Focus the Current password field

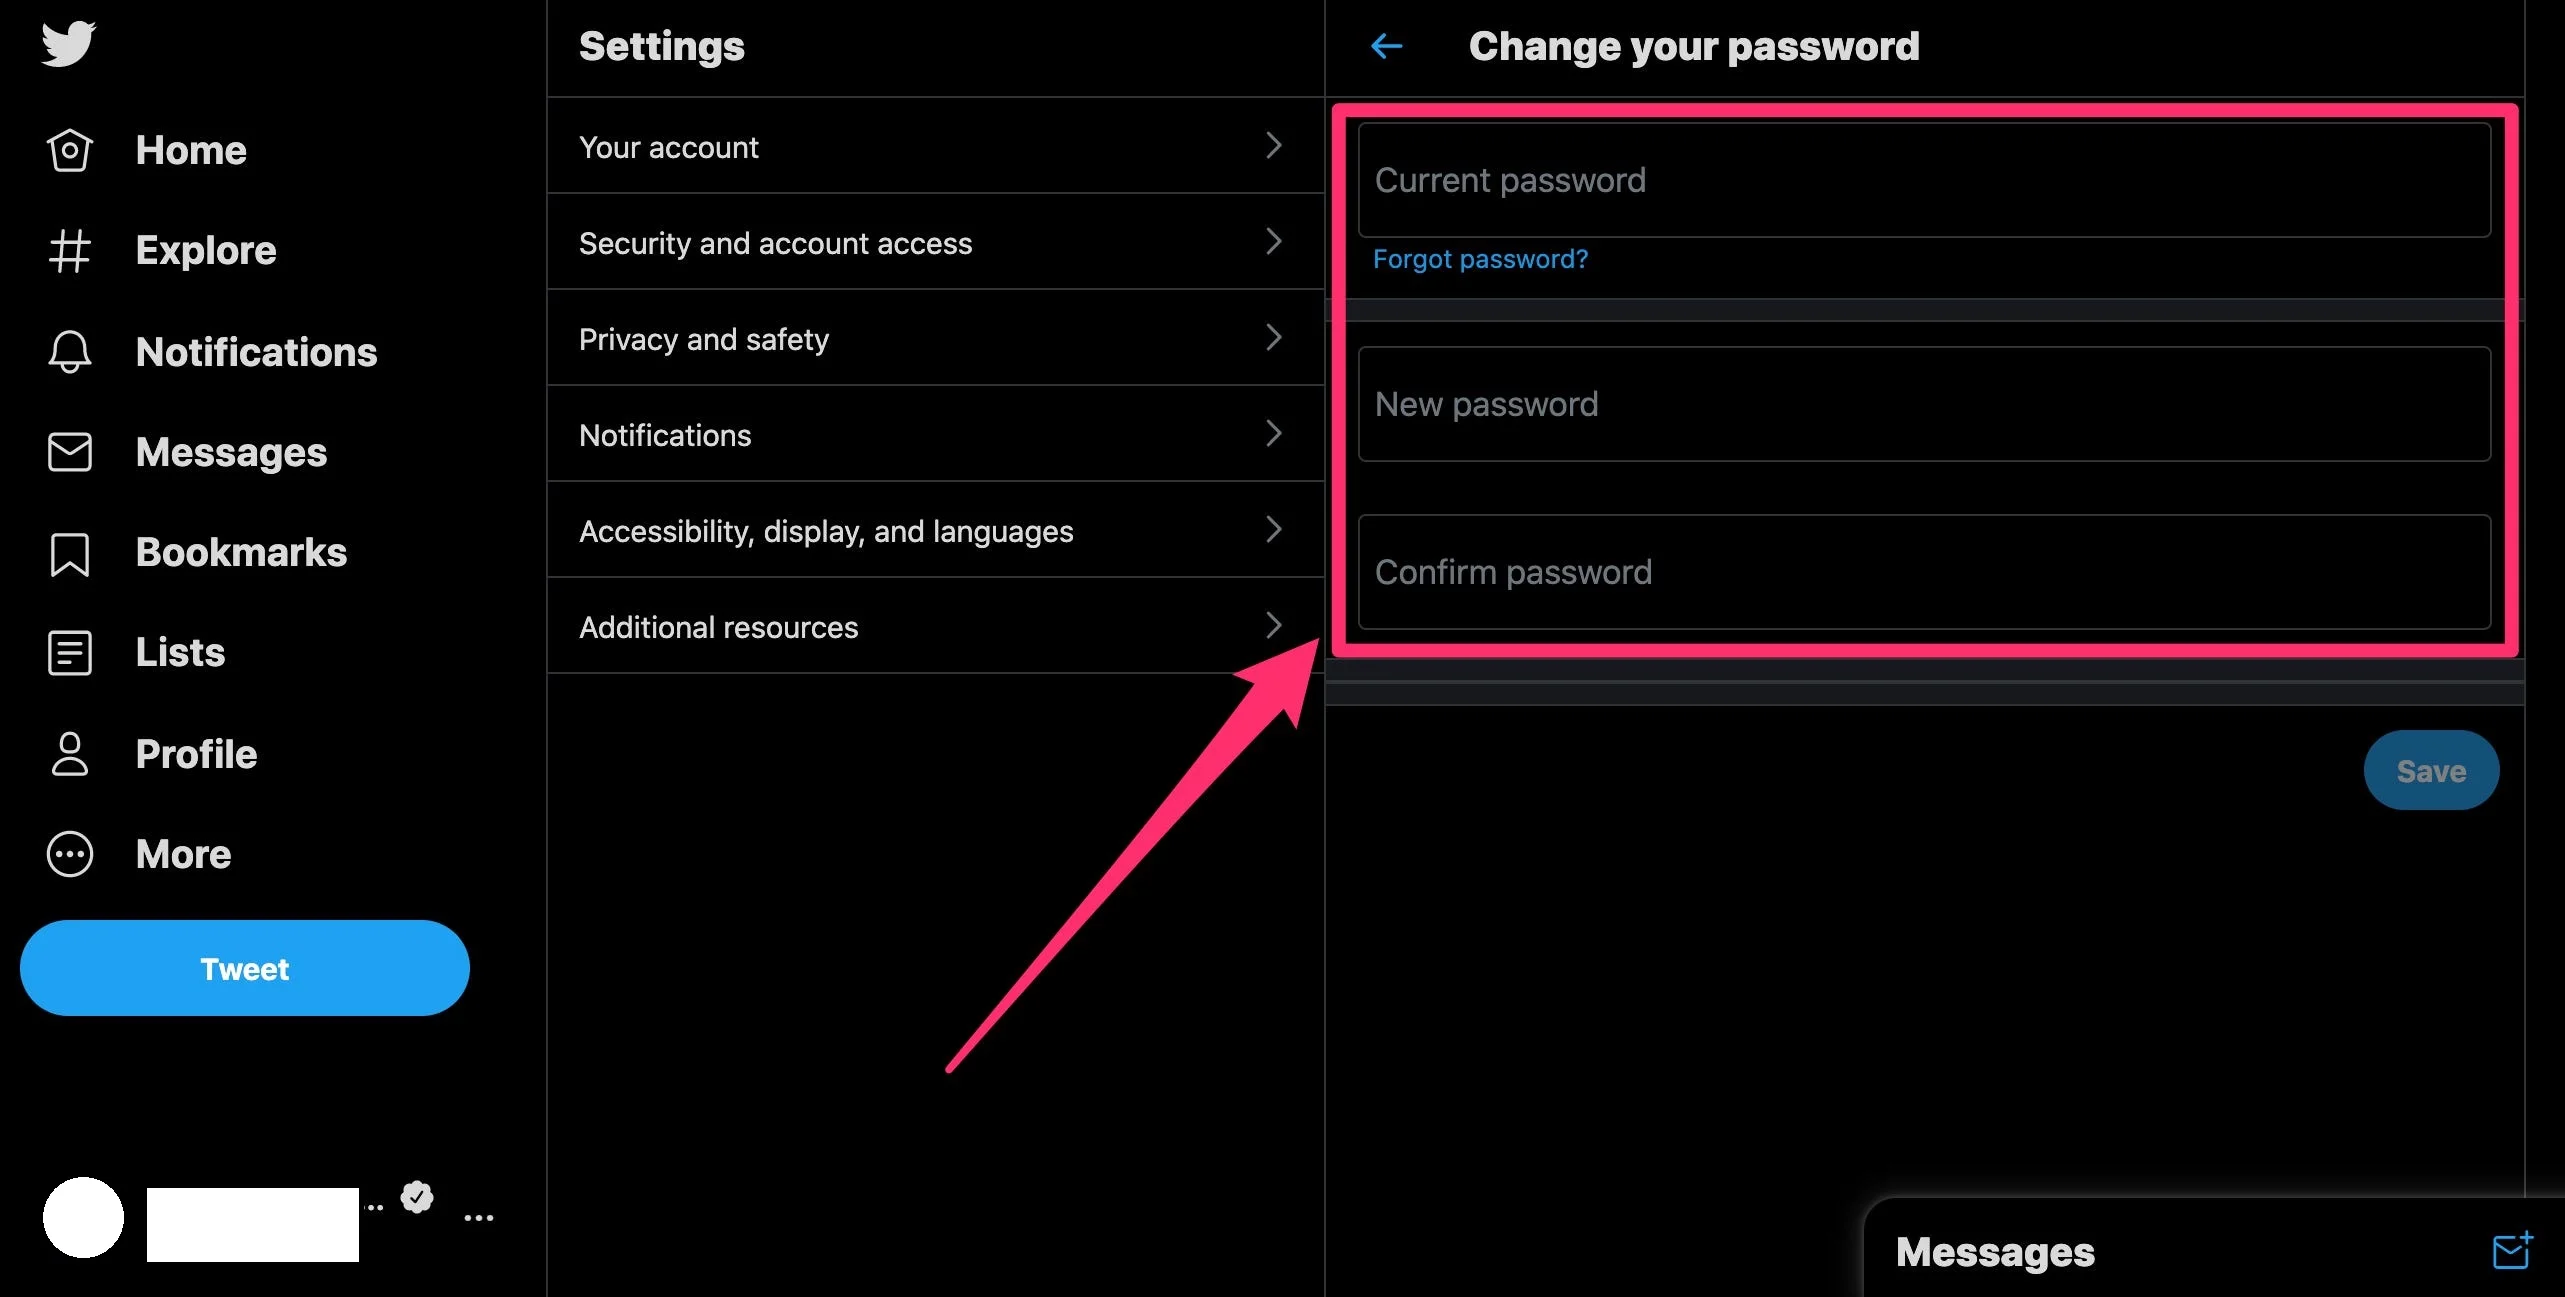click(1923, 181)
